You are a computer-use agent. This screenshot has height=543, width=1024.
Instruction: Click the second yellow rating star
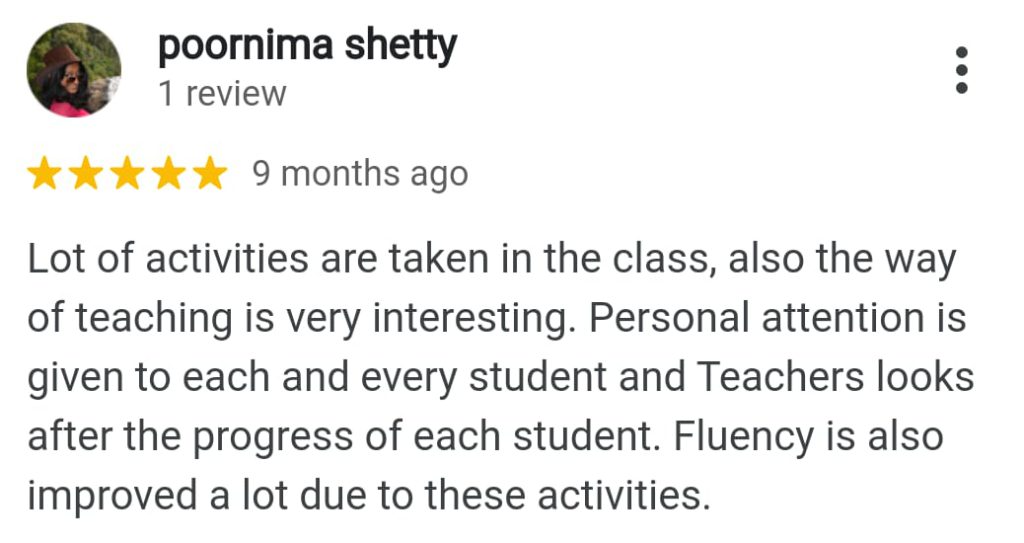[x=86, y=174]
